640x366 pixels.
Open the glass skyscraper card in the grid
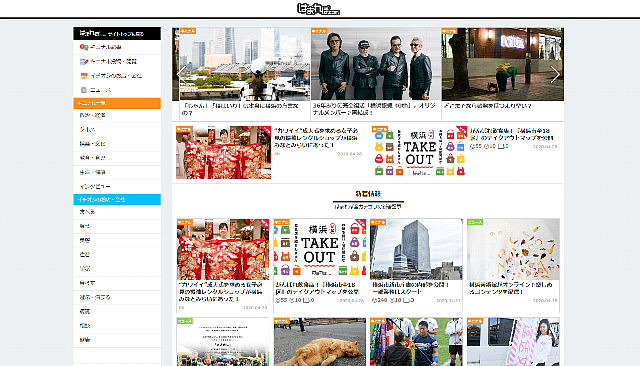point(416,249)
